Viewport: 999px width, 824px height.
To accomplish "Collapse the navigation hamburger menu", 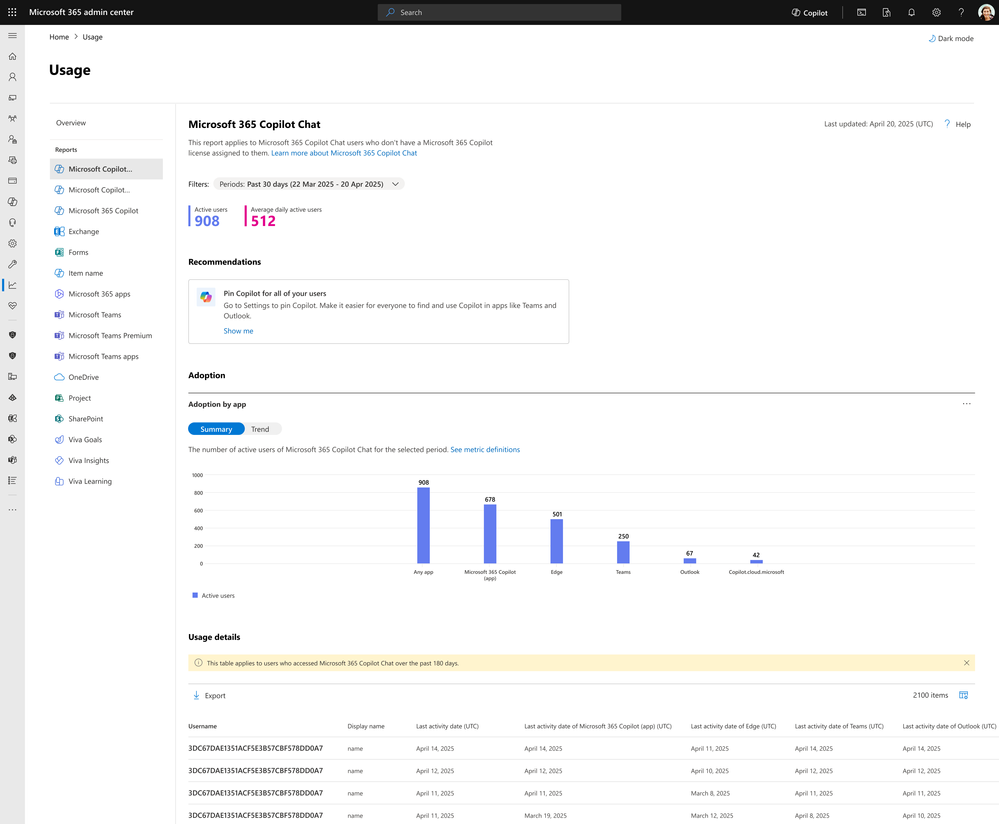I will coord(12,36).
